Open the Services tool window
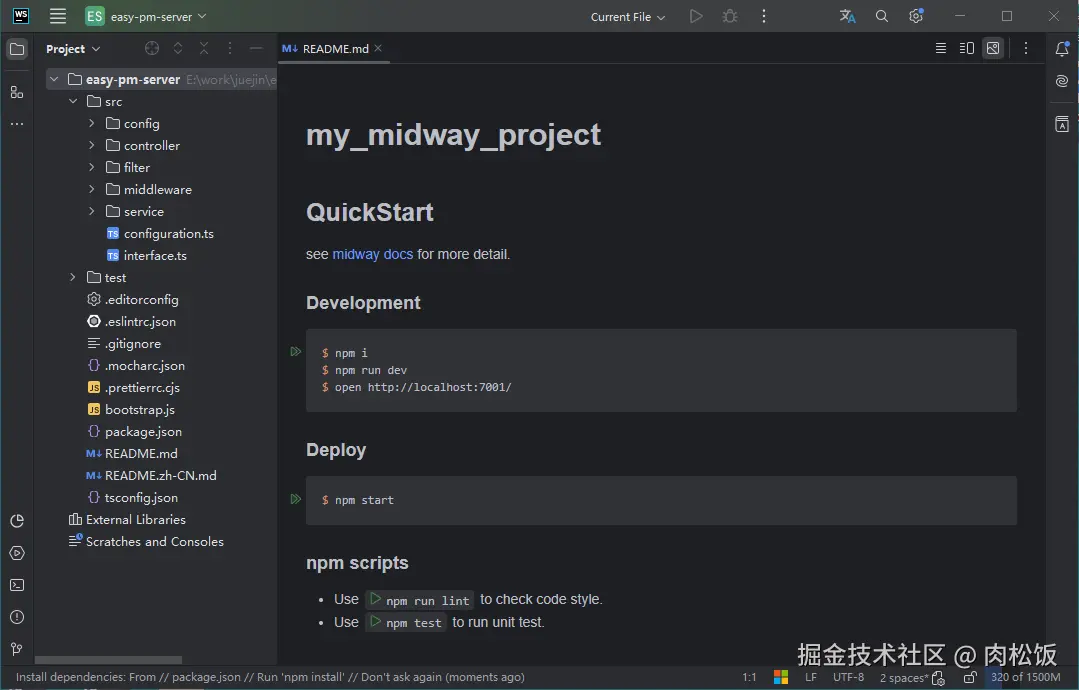The width and height of the screenshot is (1079, 690). (x=17, y=553)
